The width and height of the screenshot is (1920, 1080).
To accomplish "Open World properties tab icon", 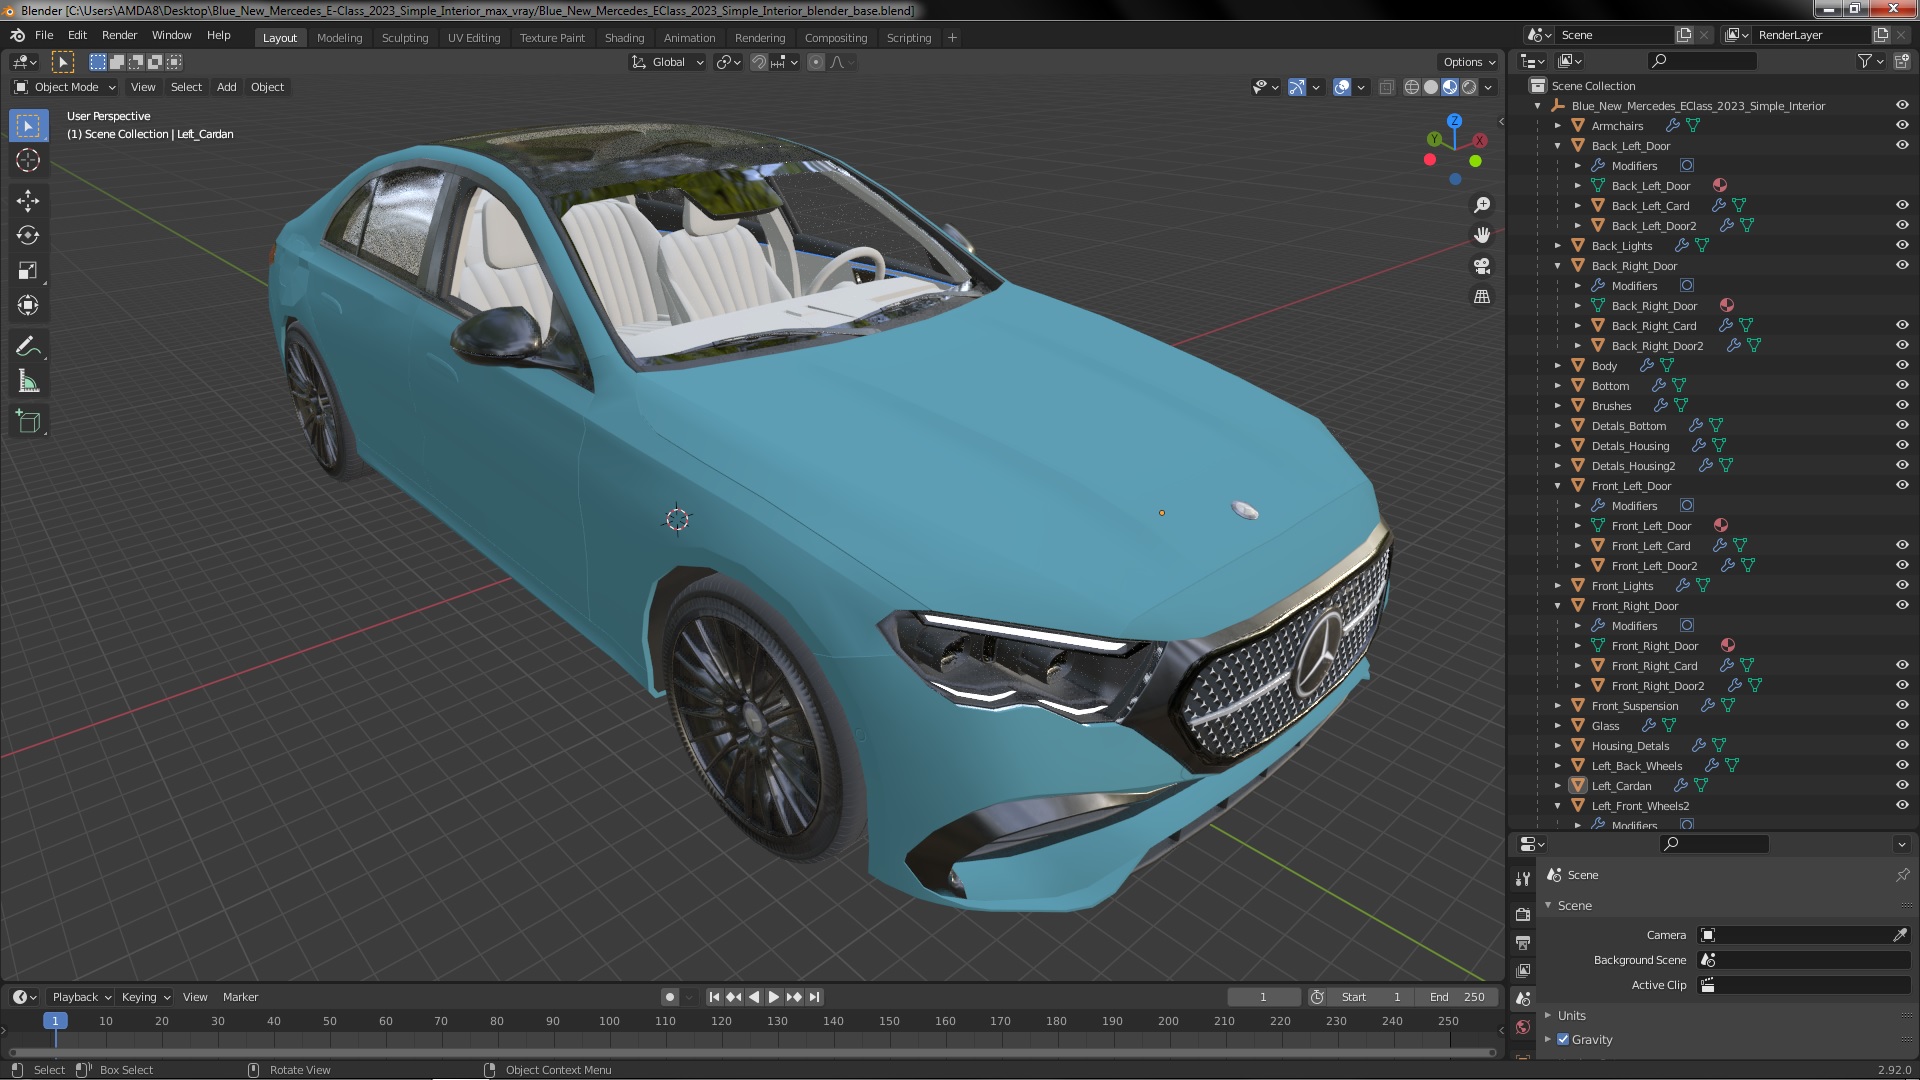I will tap(1522, 1027).
